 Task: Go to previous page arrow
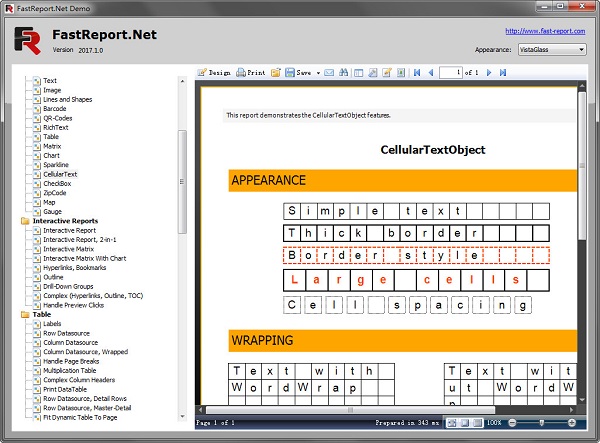point(431,72)
